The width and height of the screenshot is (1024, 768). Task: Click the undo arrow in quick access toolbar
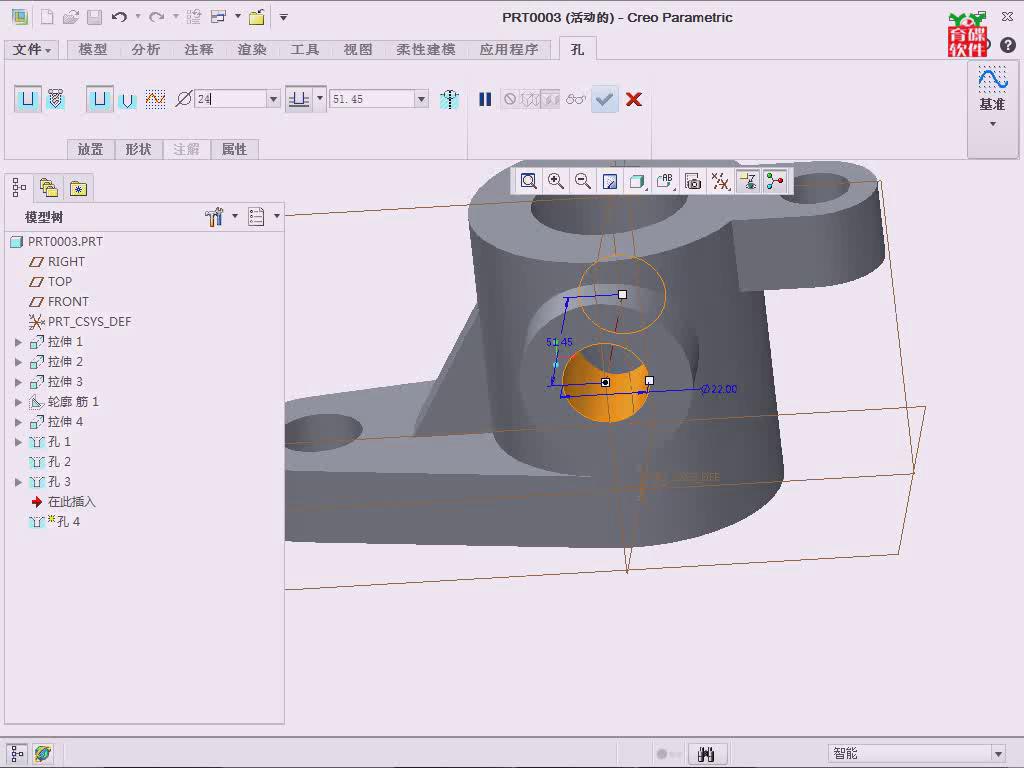tap(119, 17)
